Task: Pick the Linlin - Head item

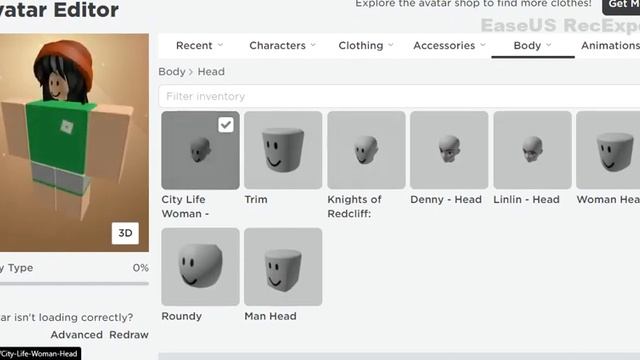Action: tap(532, 150)
